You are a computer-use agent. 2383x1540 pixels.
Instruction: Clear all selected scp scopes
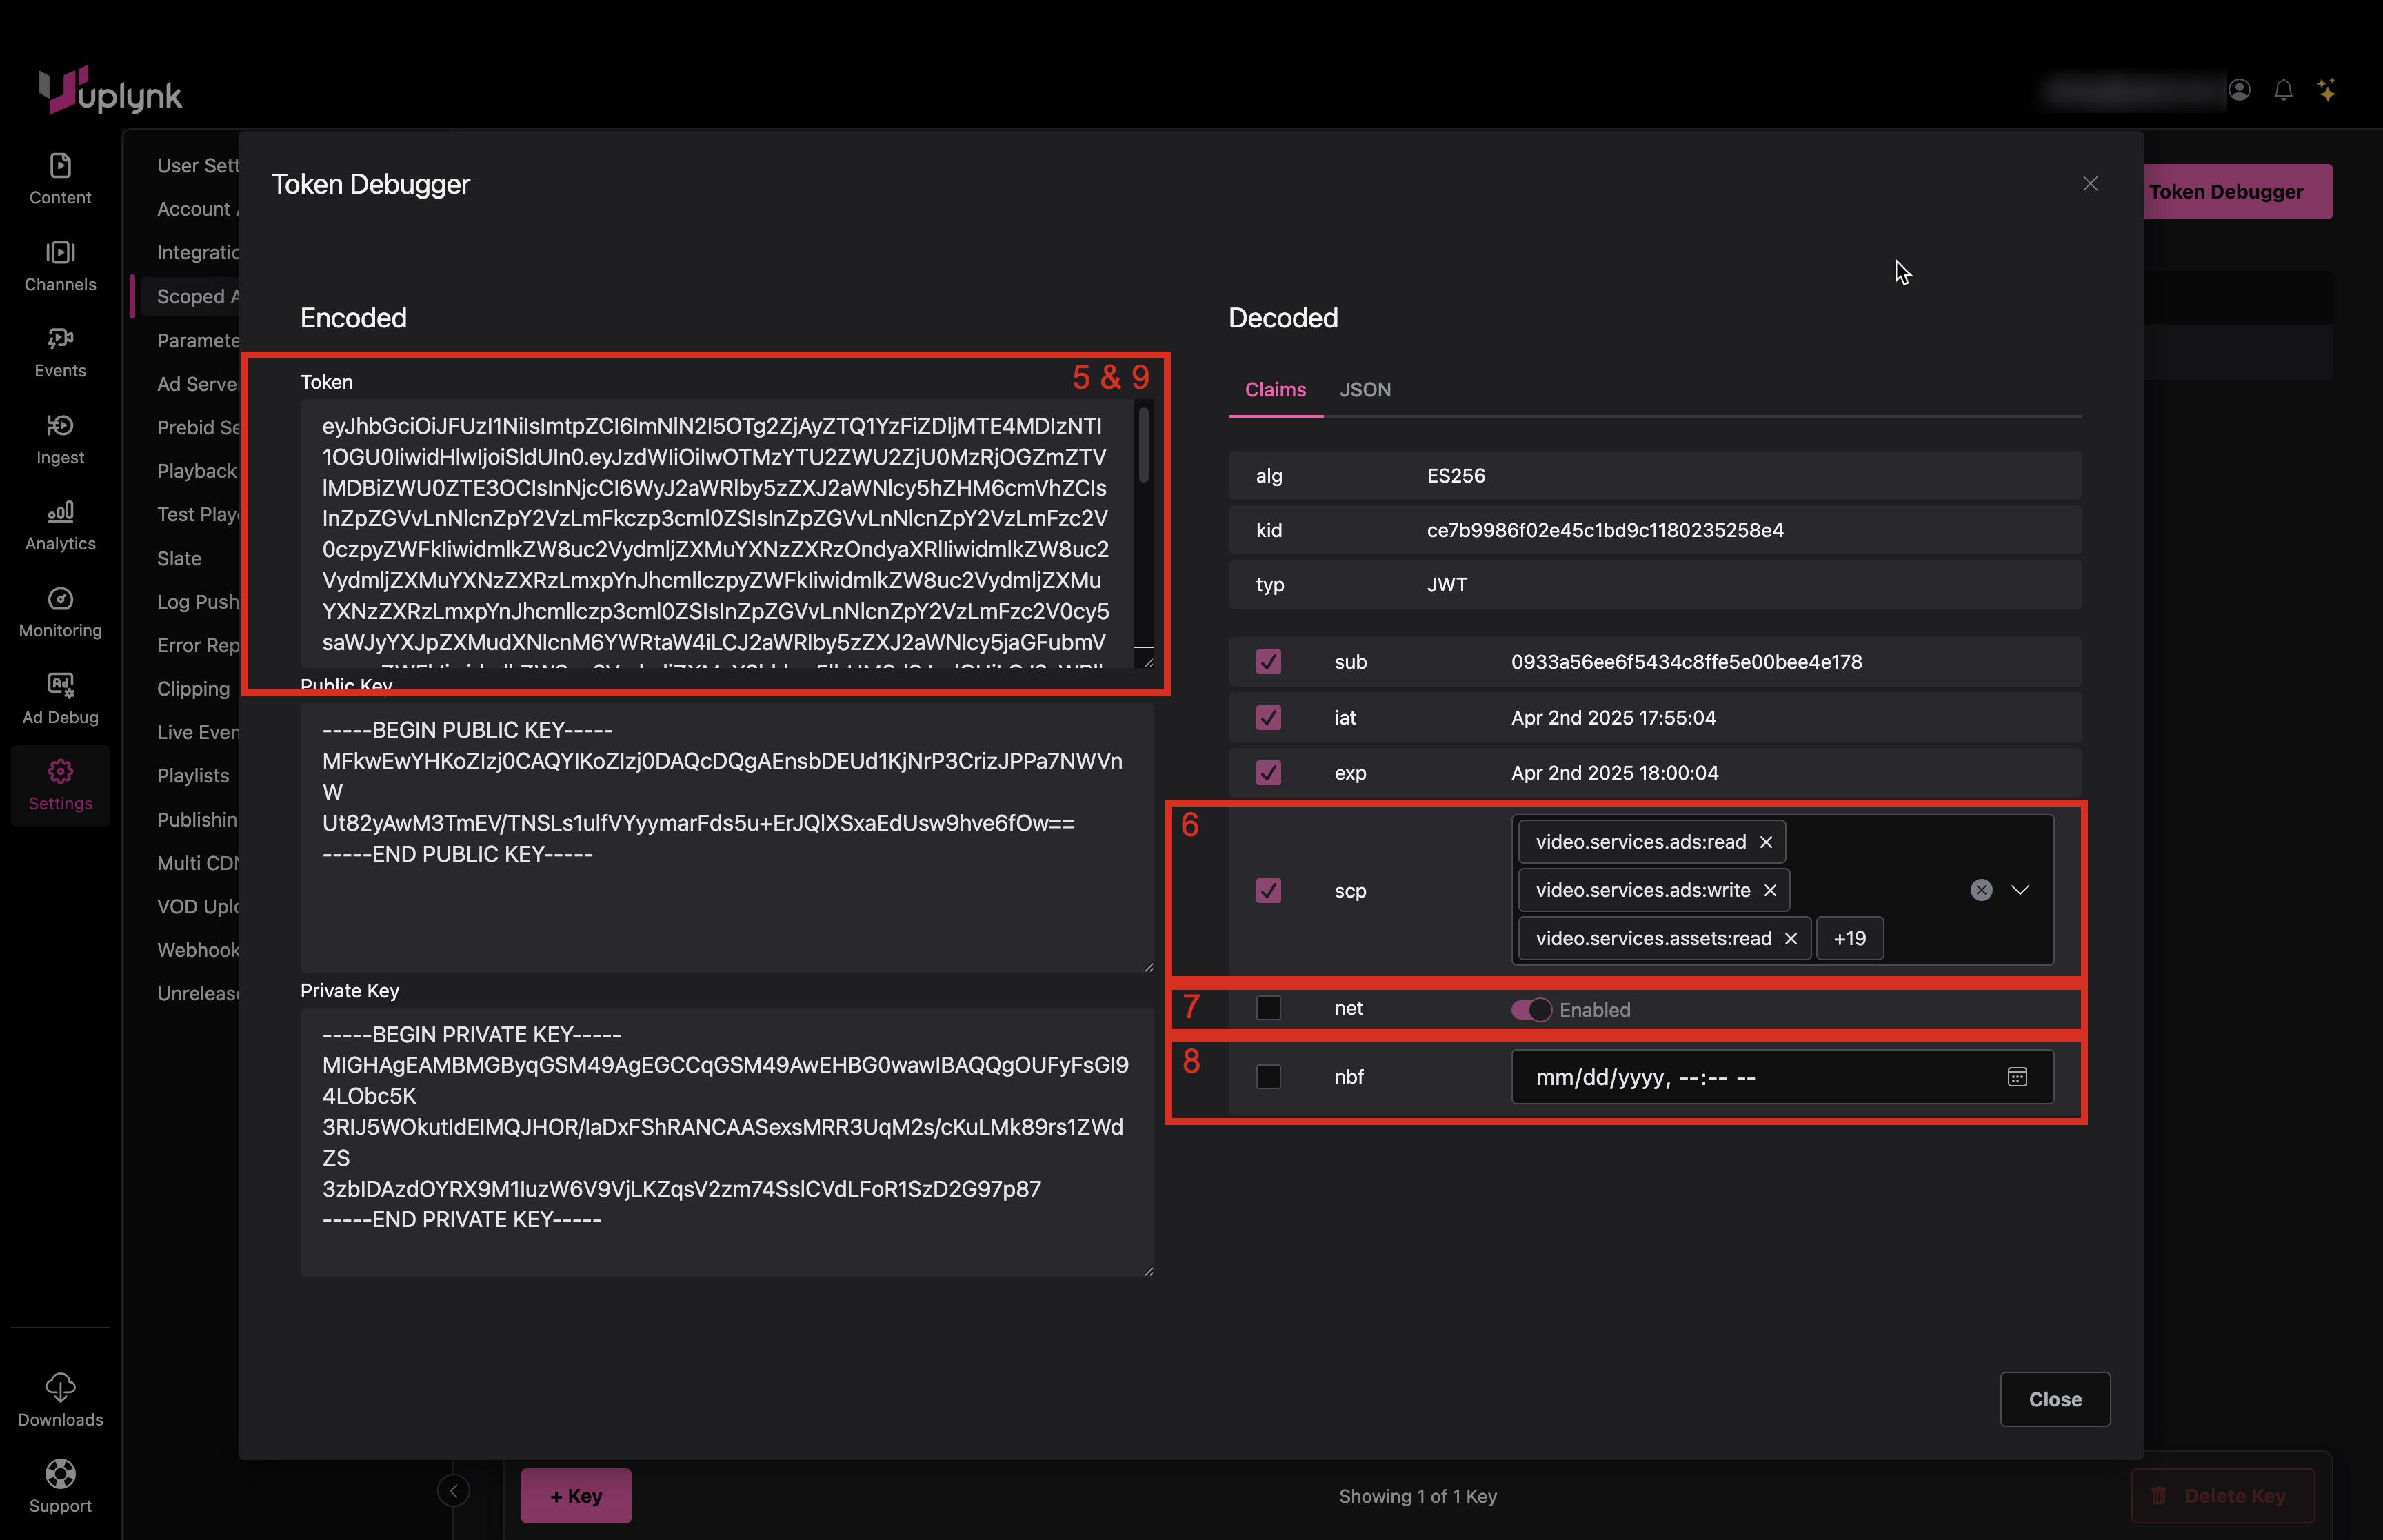[1981, 890]
